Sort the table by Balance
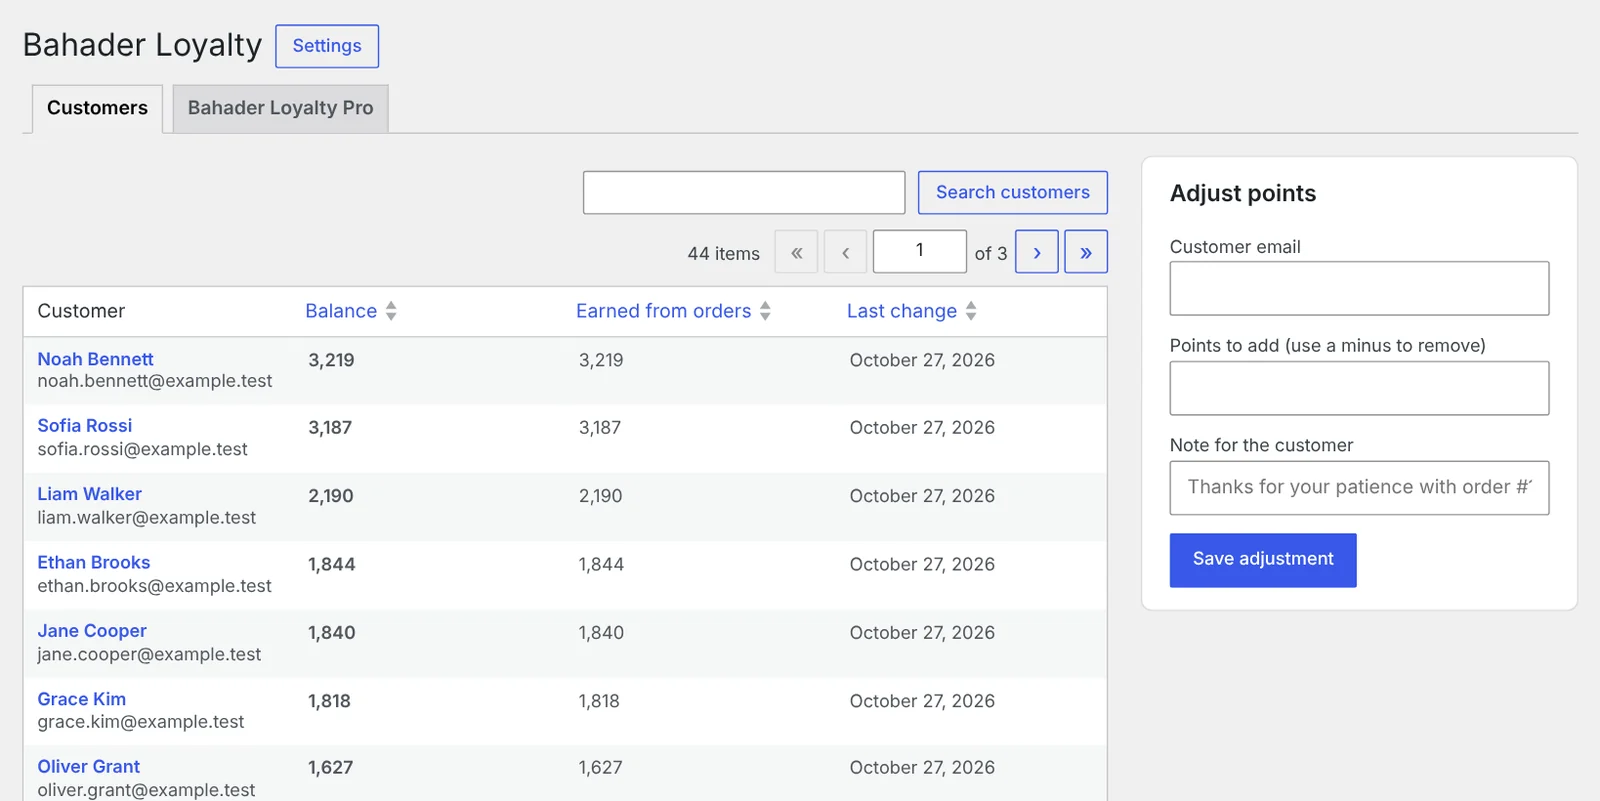 point(341,311)
